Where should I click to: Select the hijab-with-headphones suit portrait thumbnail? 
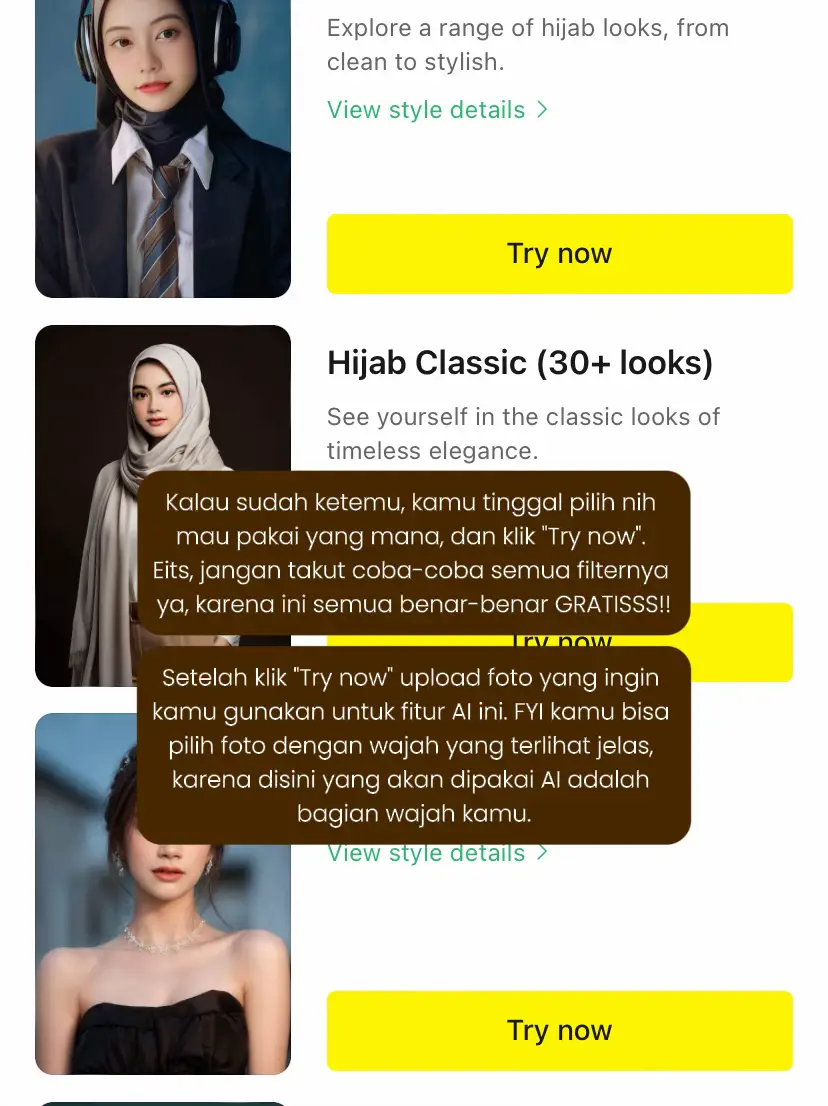pyautogui.click(x=163, y=148)
